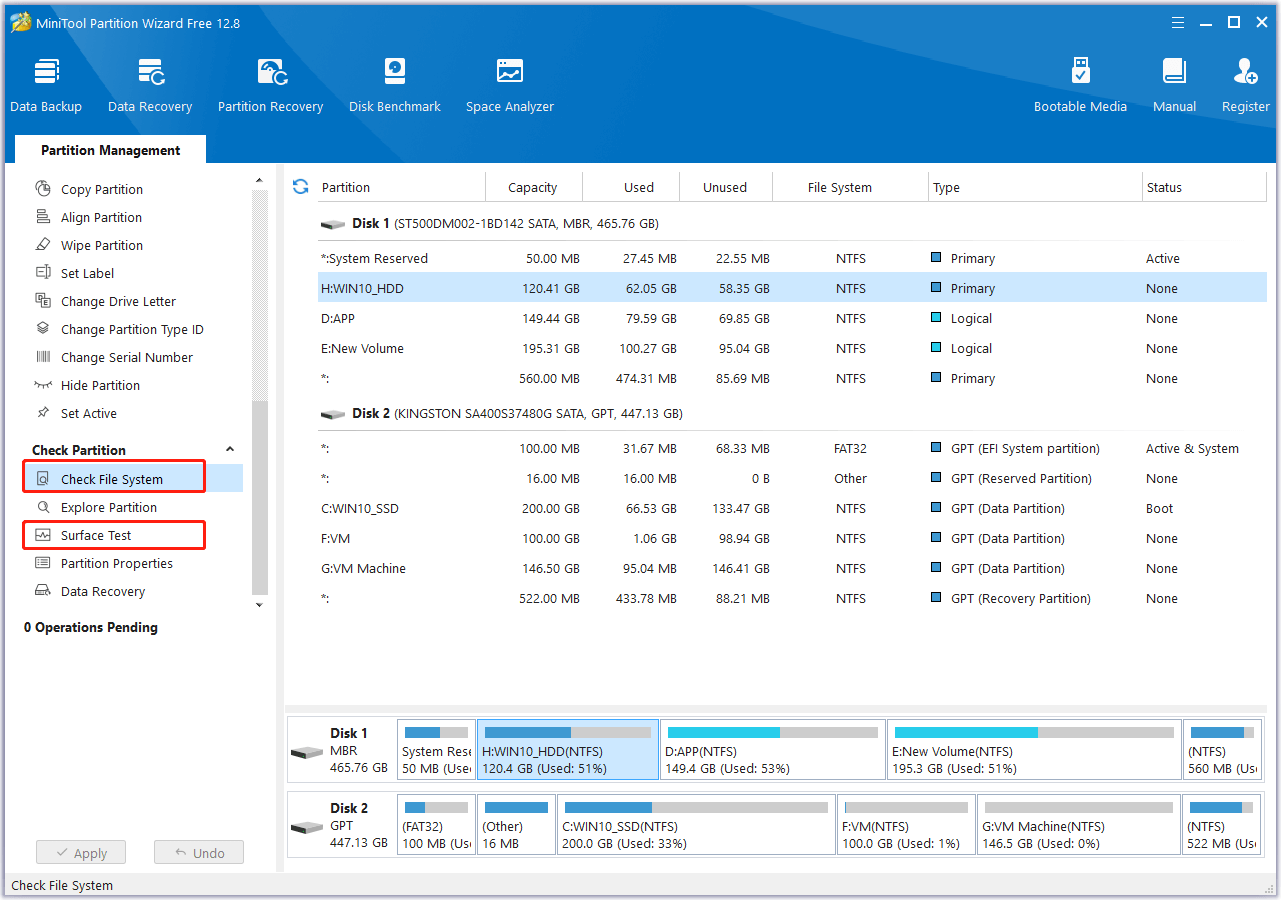Open the Space Analyzer tool
This screenshot has width=1281, height=900.
click(510, 85)
